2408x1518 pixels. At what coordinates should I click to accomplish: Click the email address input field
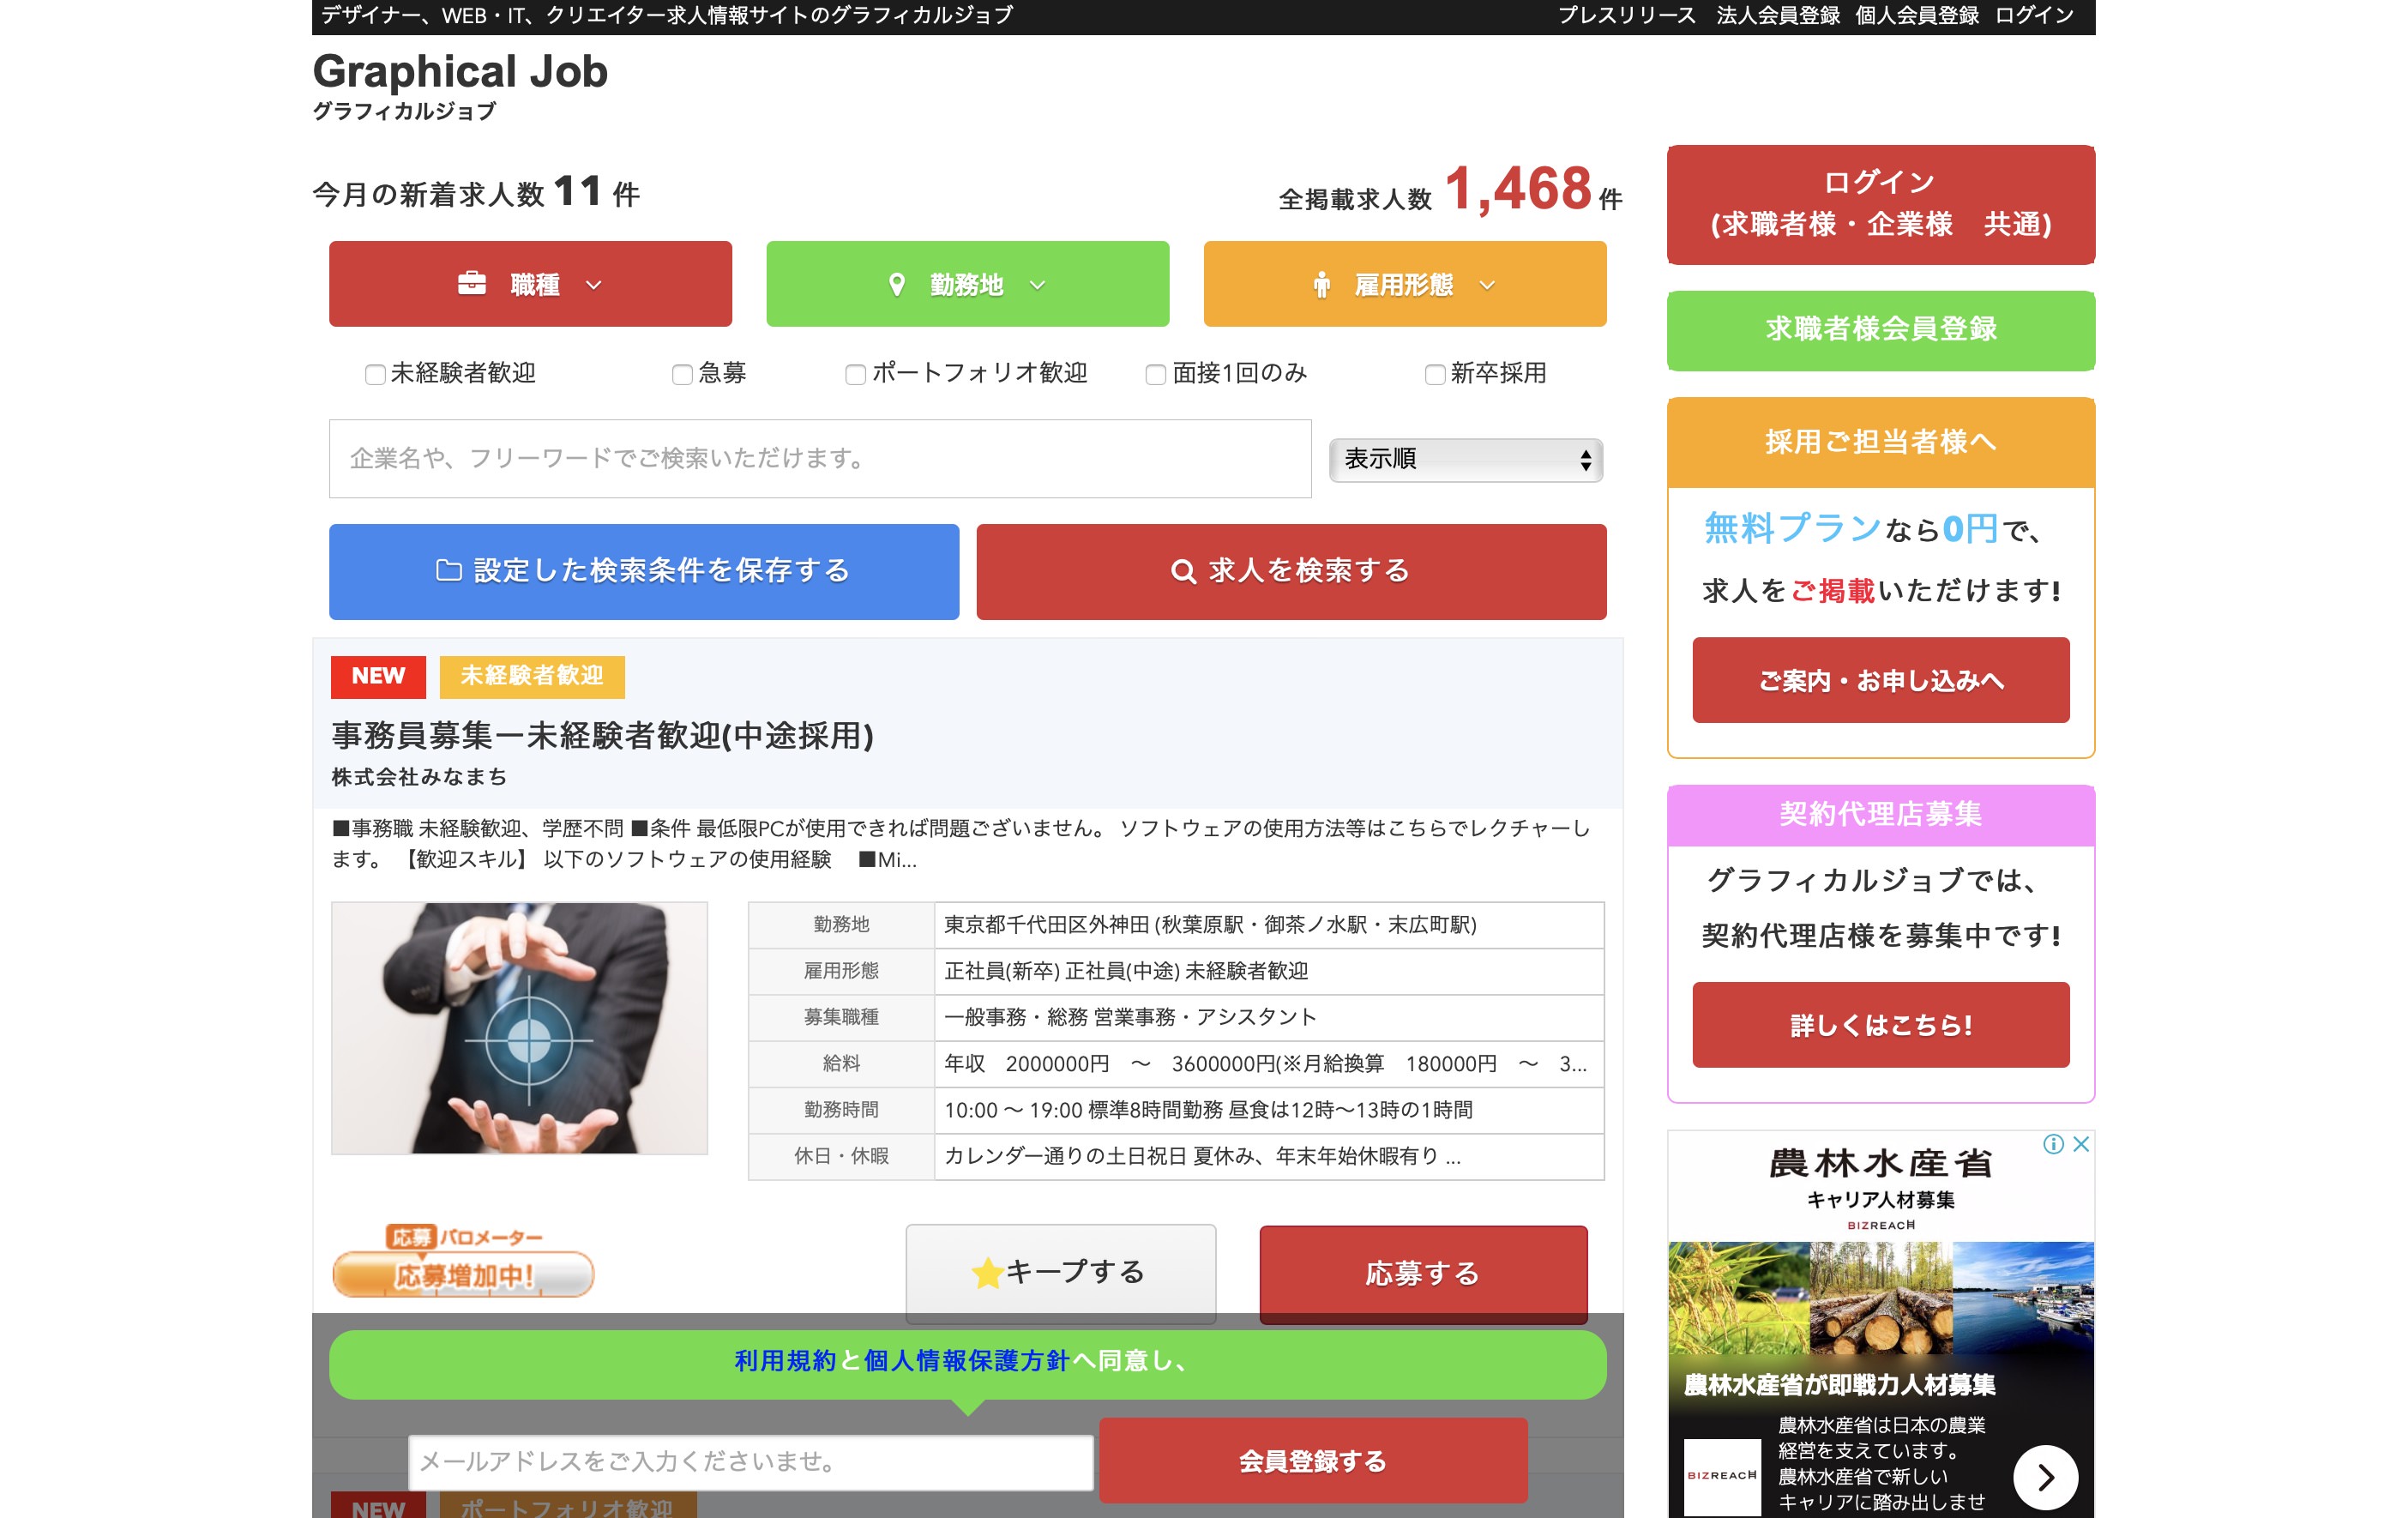coord(750,1462)
